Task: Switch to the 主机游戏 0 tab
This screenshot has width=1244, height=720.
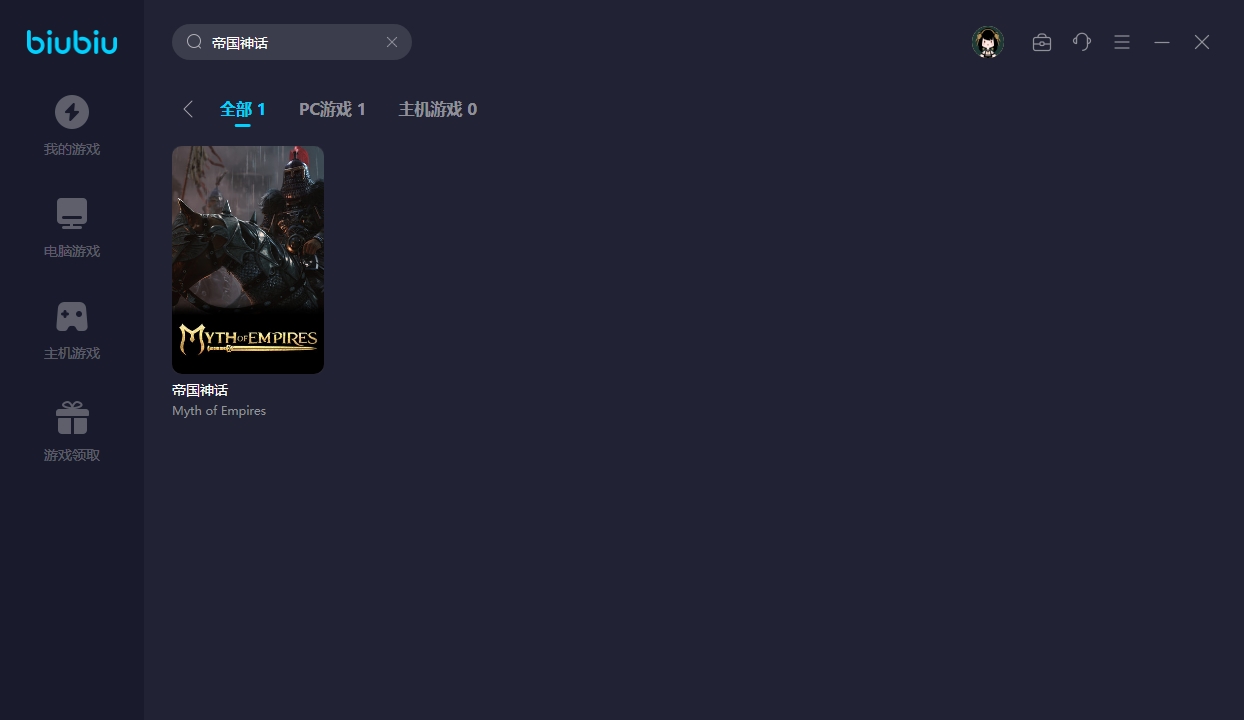Action: (x=438, y=109)
